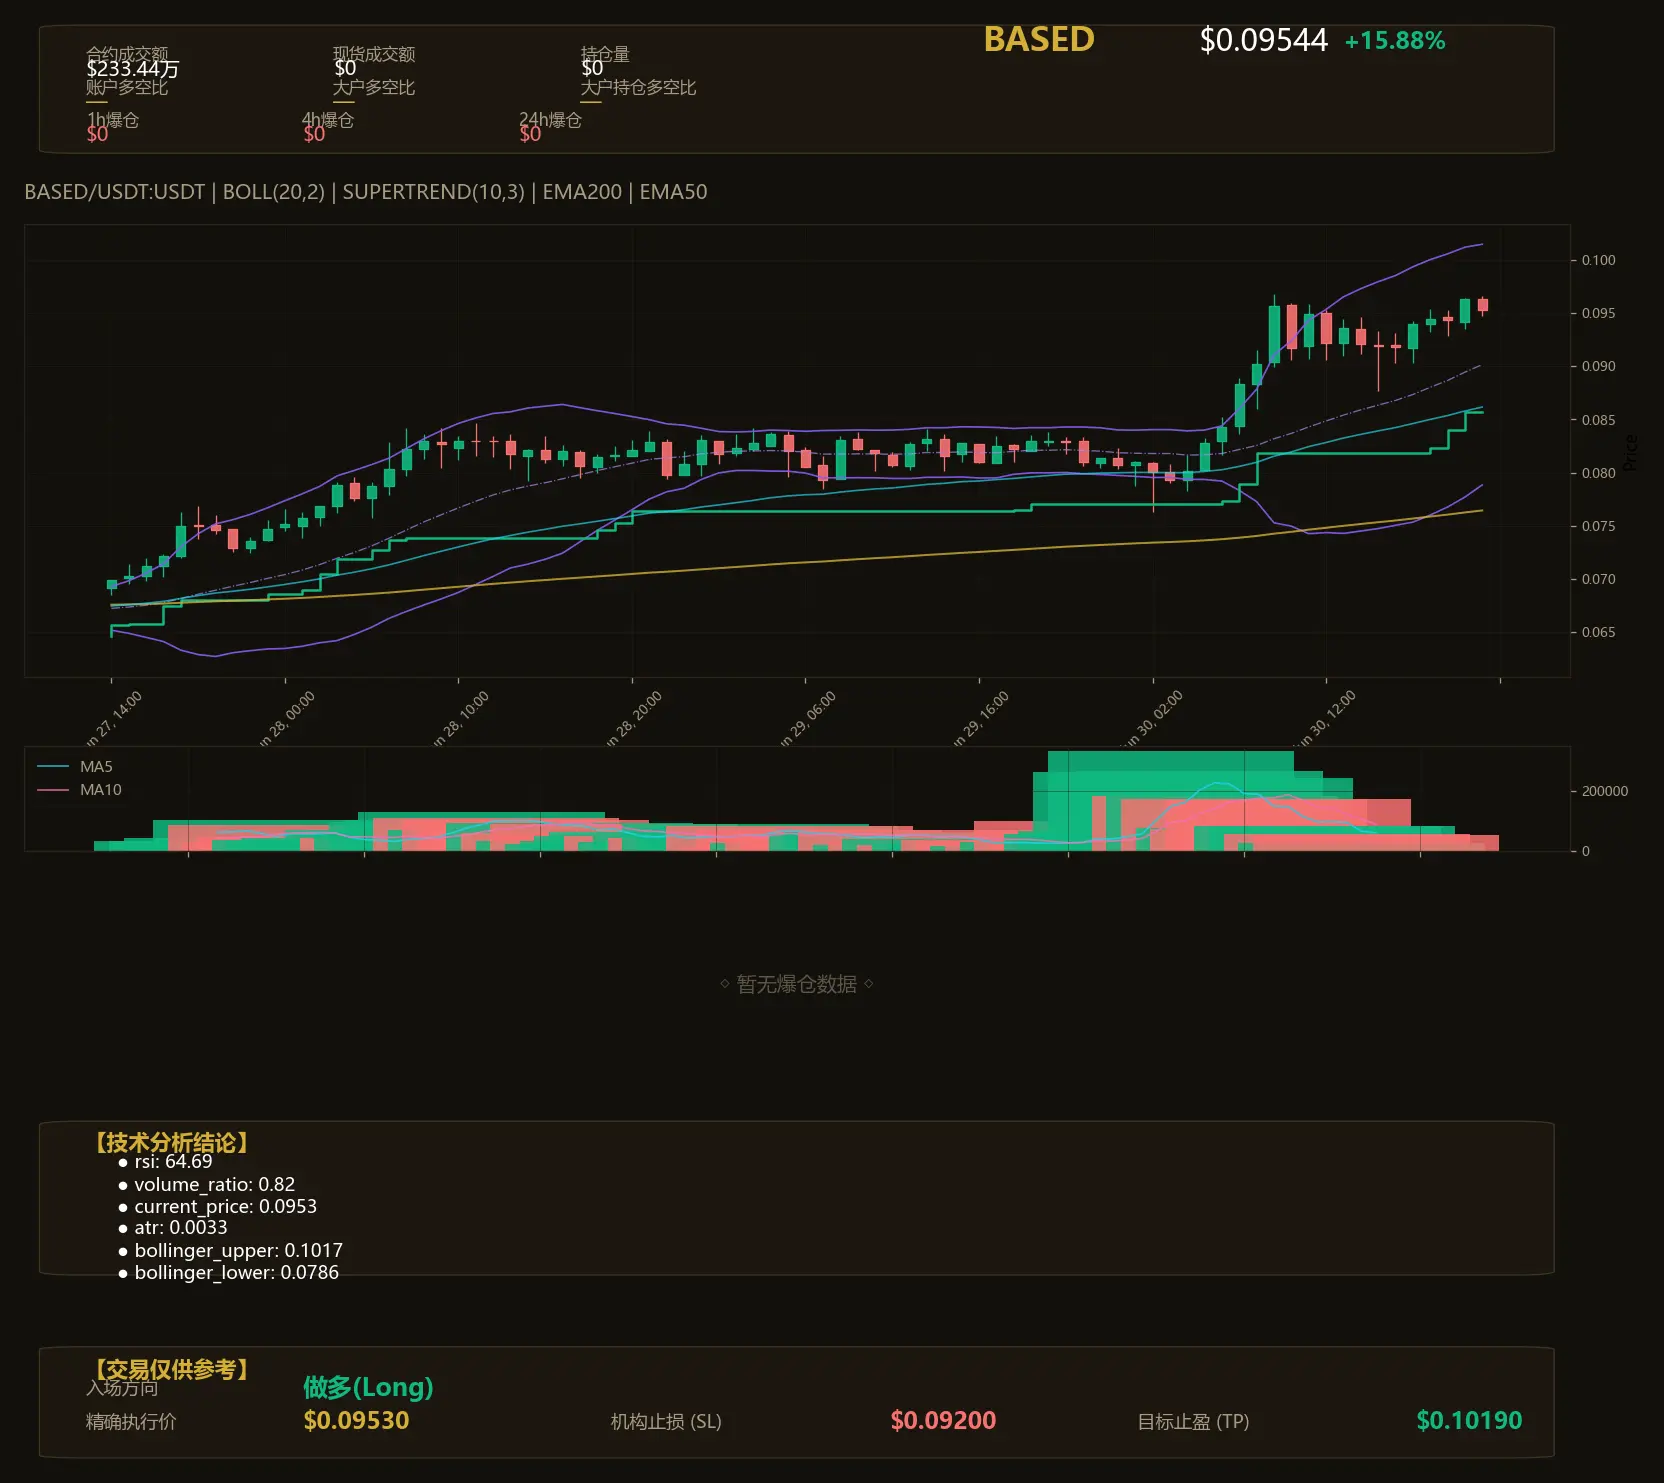Click the 精确执行价 label
Screen dimensions: 1664x1483
131,1422
